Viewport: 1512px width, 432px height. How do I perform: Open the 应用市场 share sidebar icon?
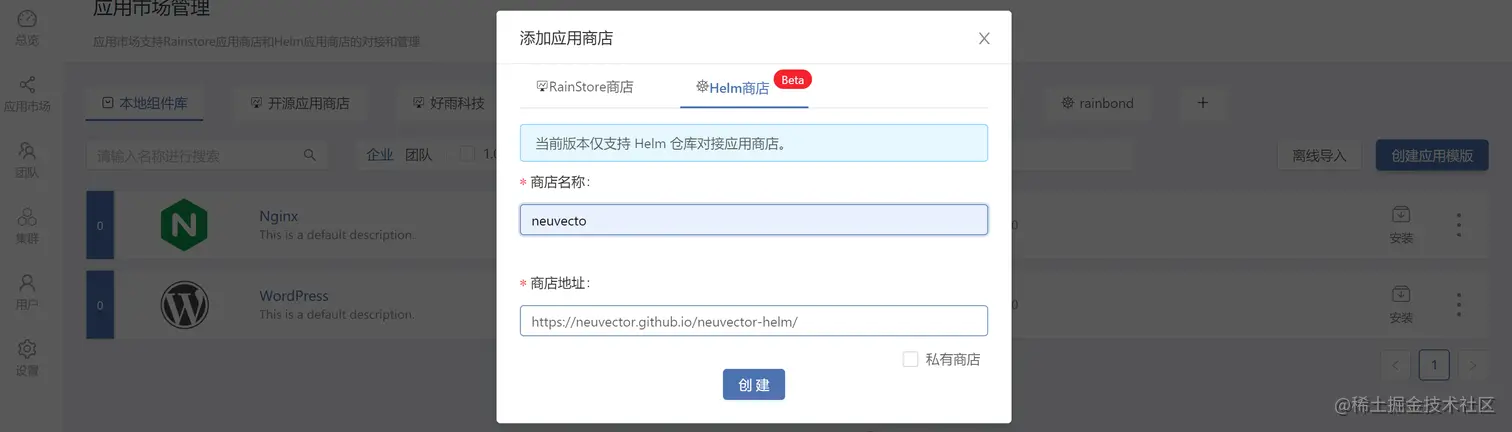tap(27, 85)
